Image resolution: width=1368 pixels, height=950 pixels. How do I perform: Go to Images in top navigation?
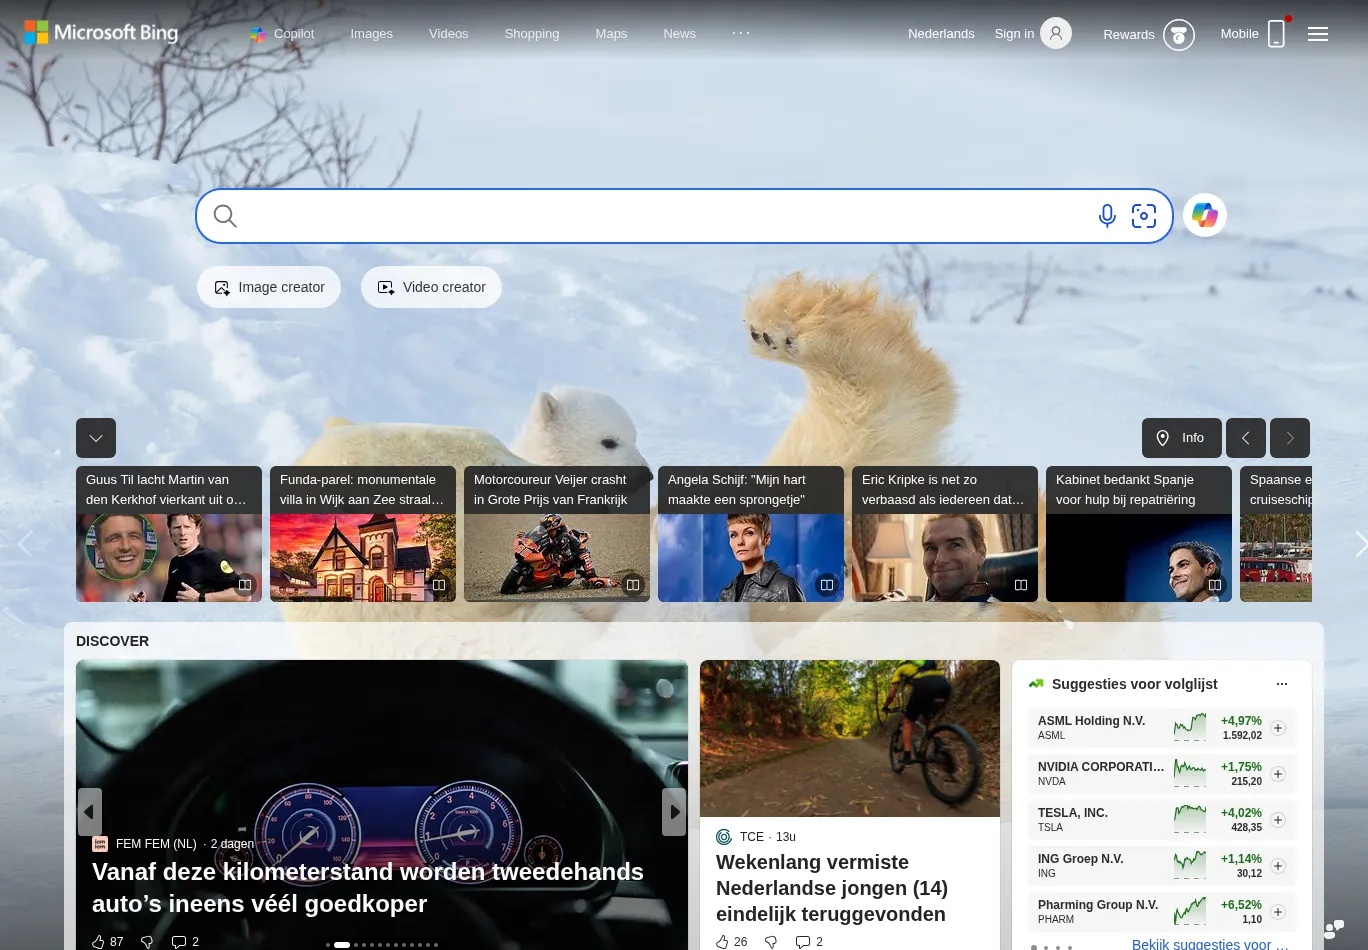371,34
